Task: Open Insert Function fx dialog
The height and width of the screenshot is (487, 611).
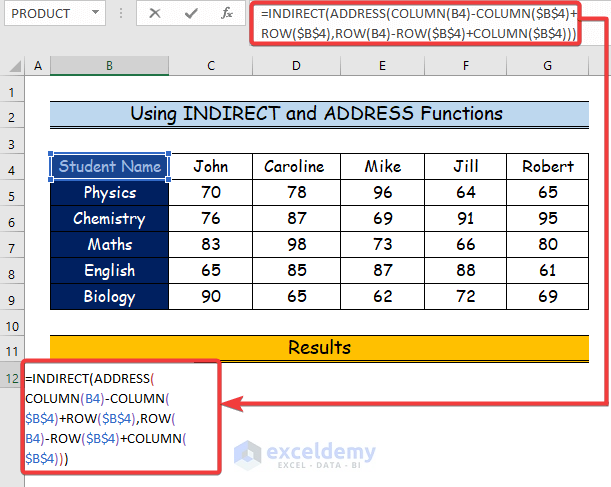Action: (226, 13)
